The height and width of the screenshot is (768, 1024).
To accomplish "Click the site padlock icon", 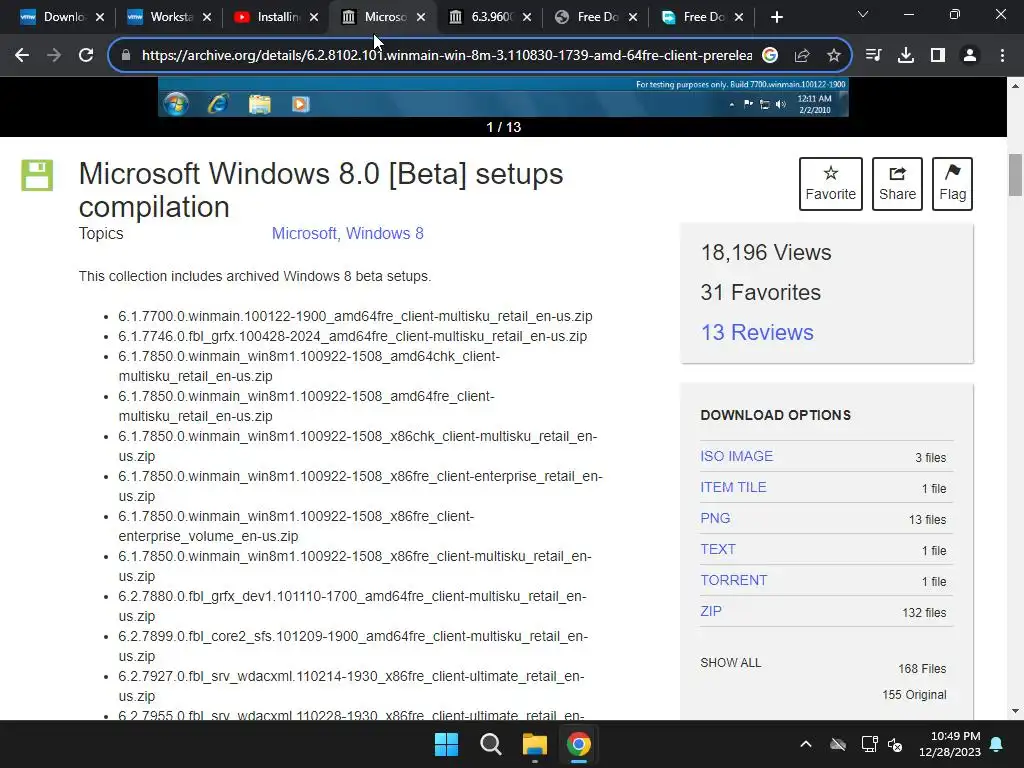I will 126,56.
